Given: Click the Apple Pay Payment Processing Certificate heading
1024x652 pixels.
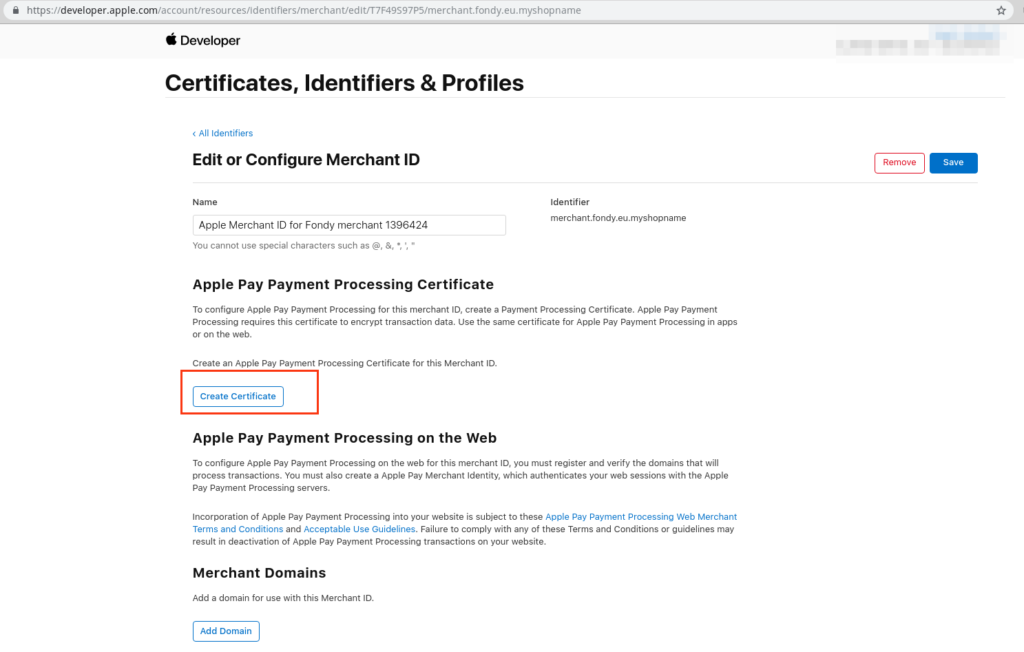Looking at the screenshot, I should [x=343, y=285].
